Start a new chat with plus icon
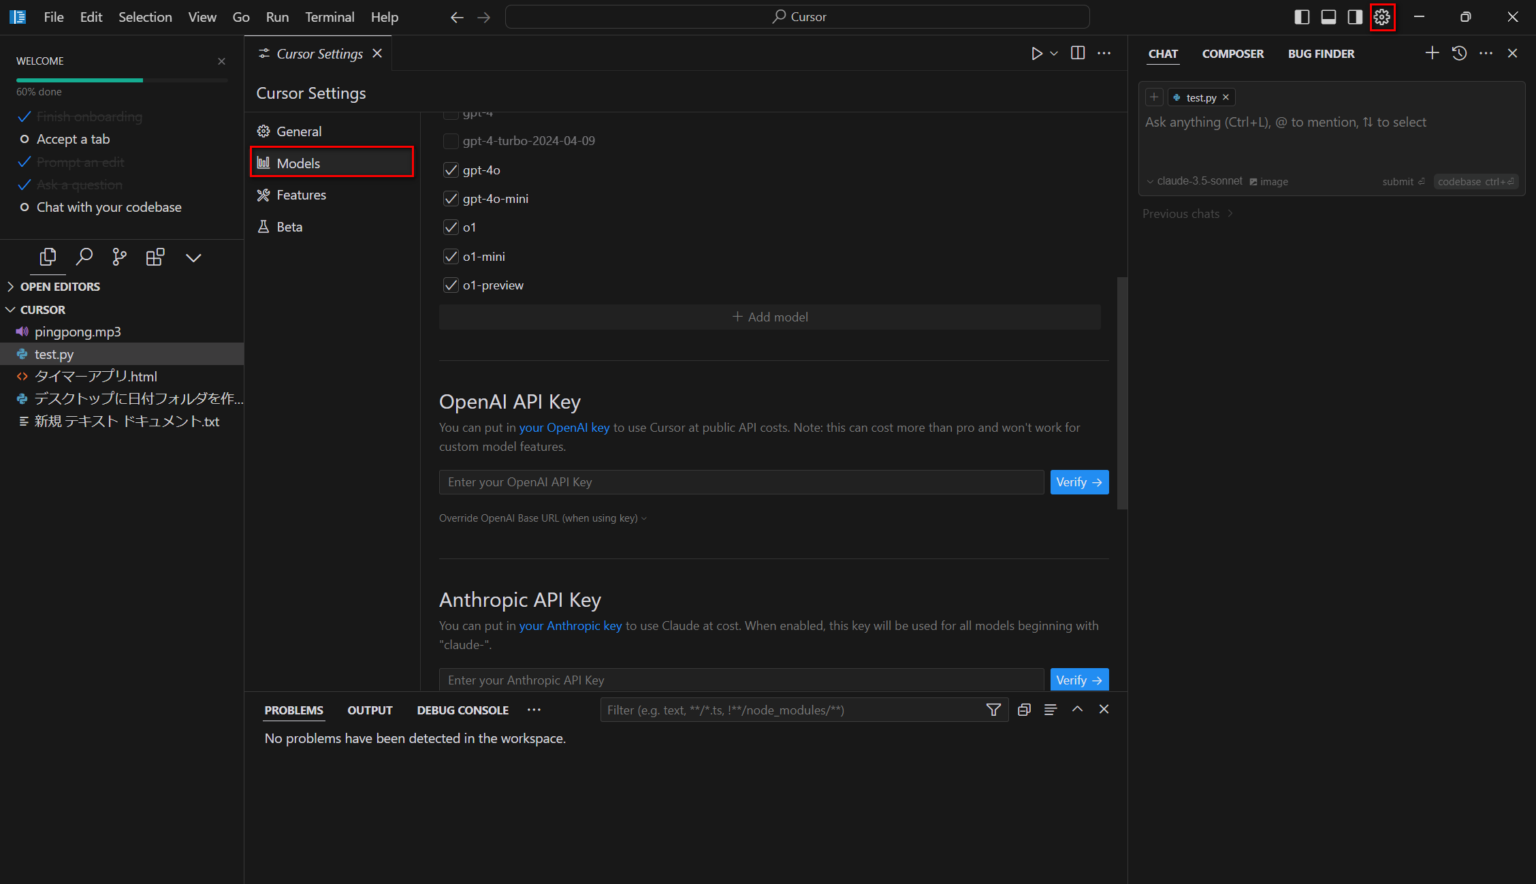 tap(1432, 53)
